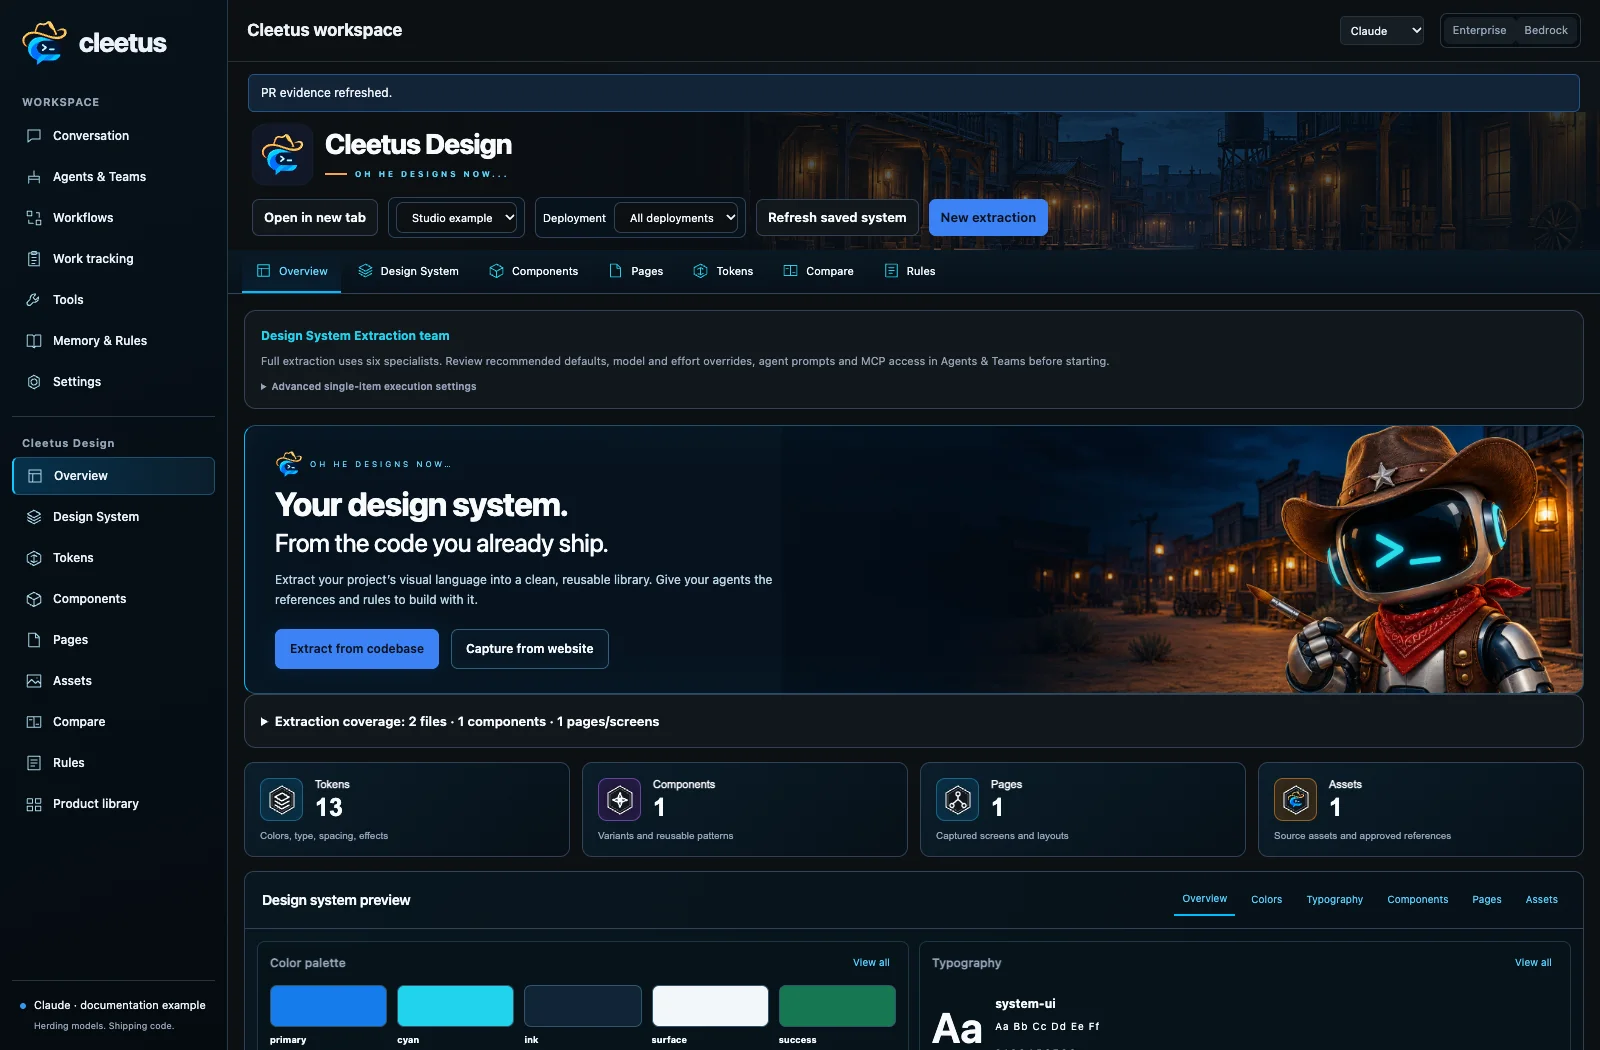Screen dimensions: 1600x1050
Task: Expand Advanced single-item execution settings
Action: 369,387
